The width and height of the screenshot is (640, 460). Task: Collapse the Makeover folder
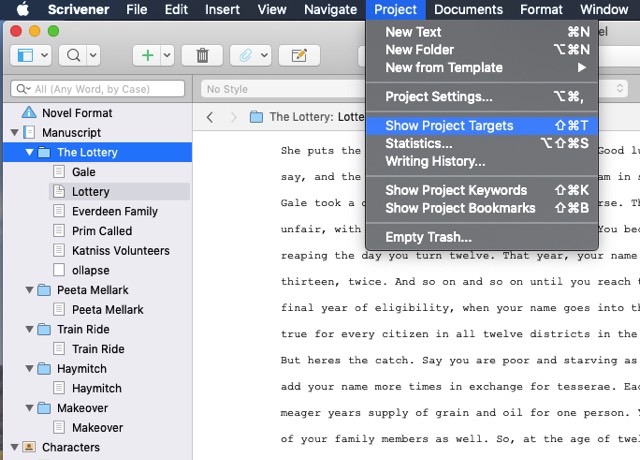29,408
